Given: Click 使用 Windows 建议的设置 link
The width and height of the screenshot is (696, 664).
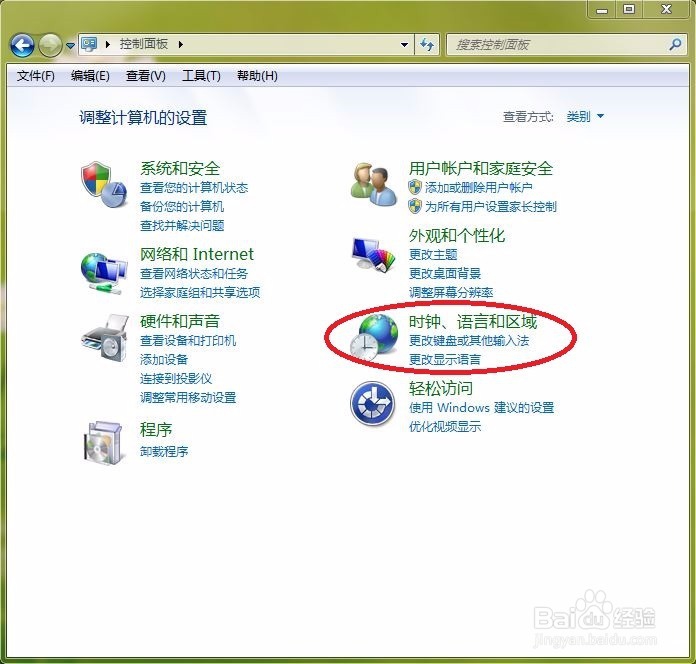Looking at the screenshot, I should tap(481, 407).
